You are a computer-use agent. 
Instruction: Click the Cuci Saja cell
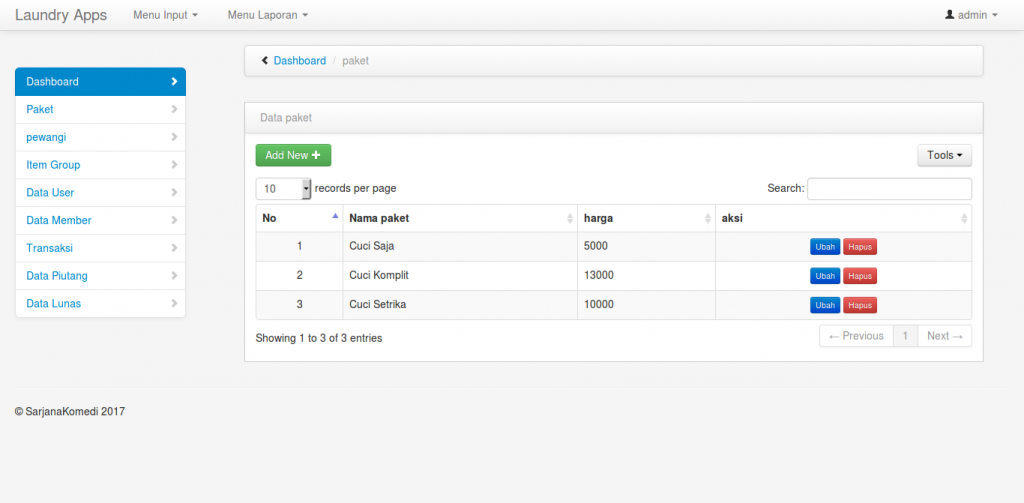460,247
